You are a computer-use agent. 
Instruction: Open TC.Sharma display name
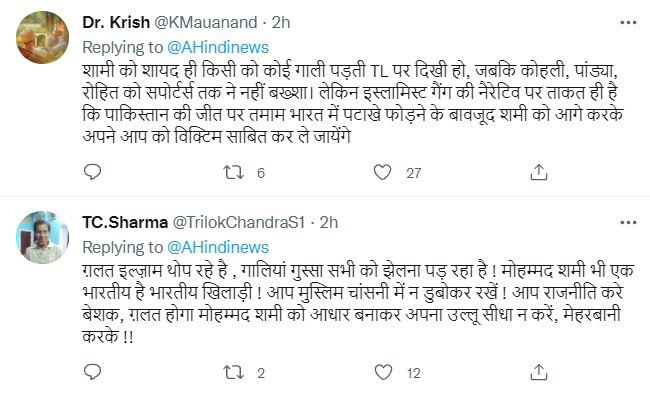(125, 223)
